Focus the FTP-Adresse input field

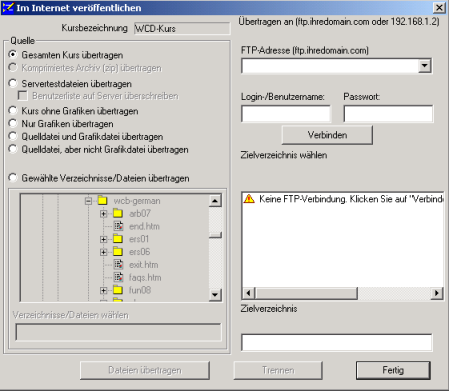click(330, 66)
